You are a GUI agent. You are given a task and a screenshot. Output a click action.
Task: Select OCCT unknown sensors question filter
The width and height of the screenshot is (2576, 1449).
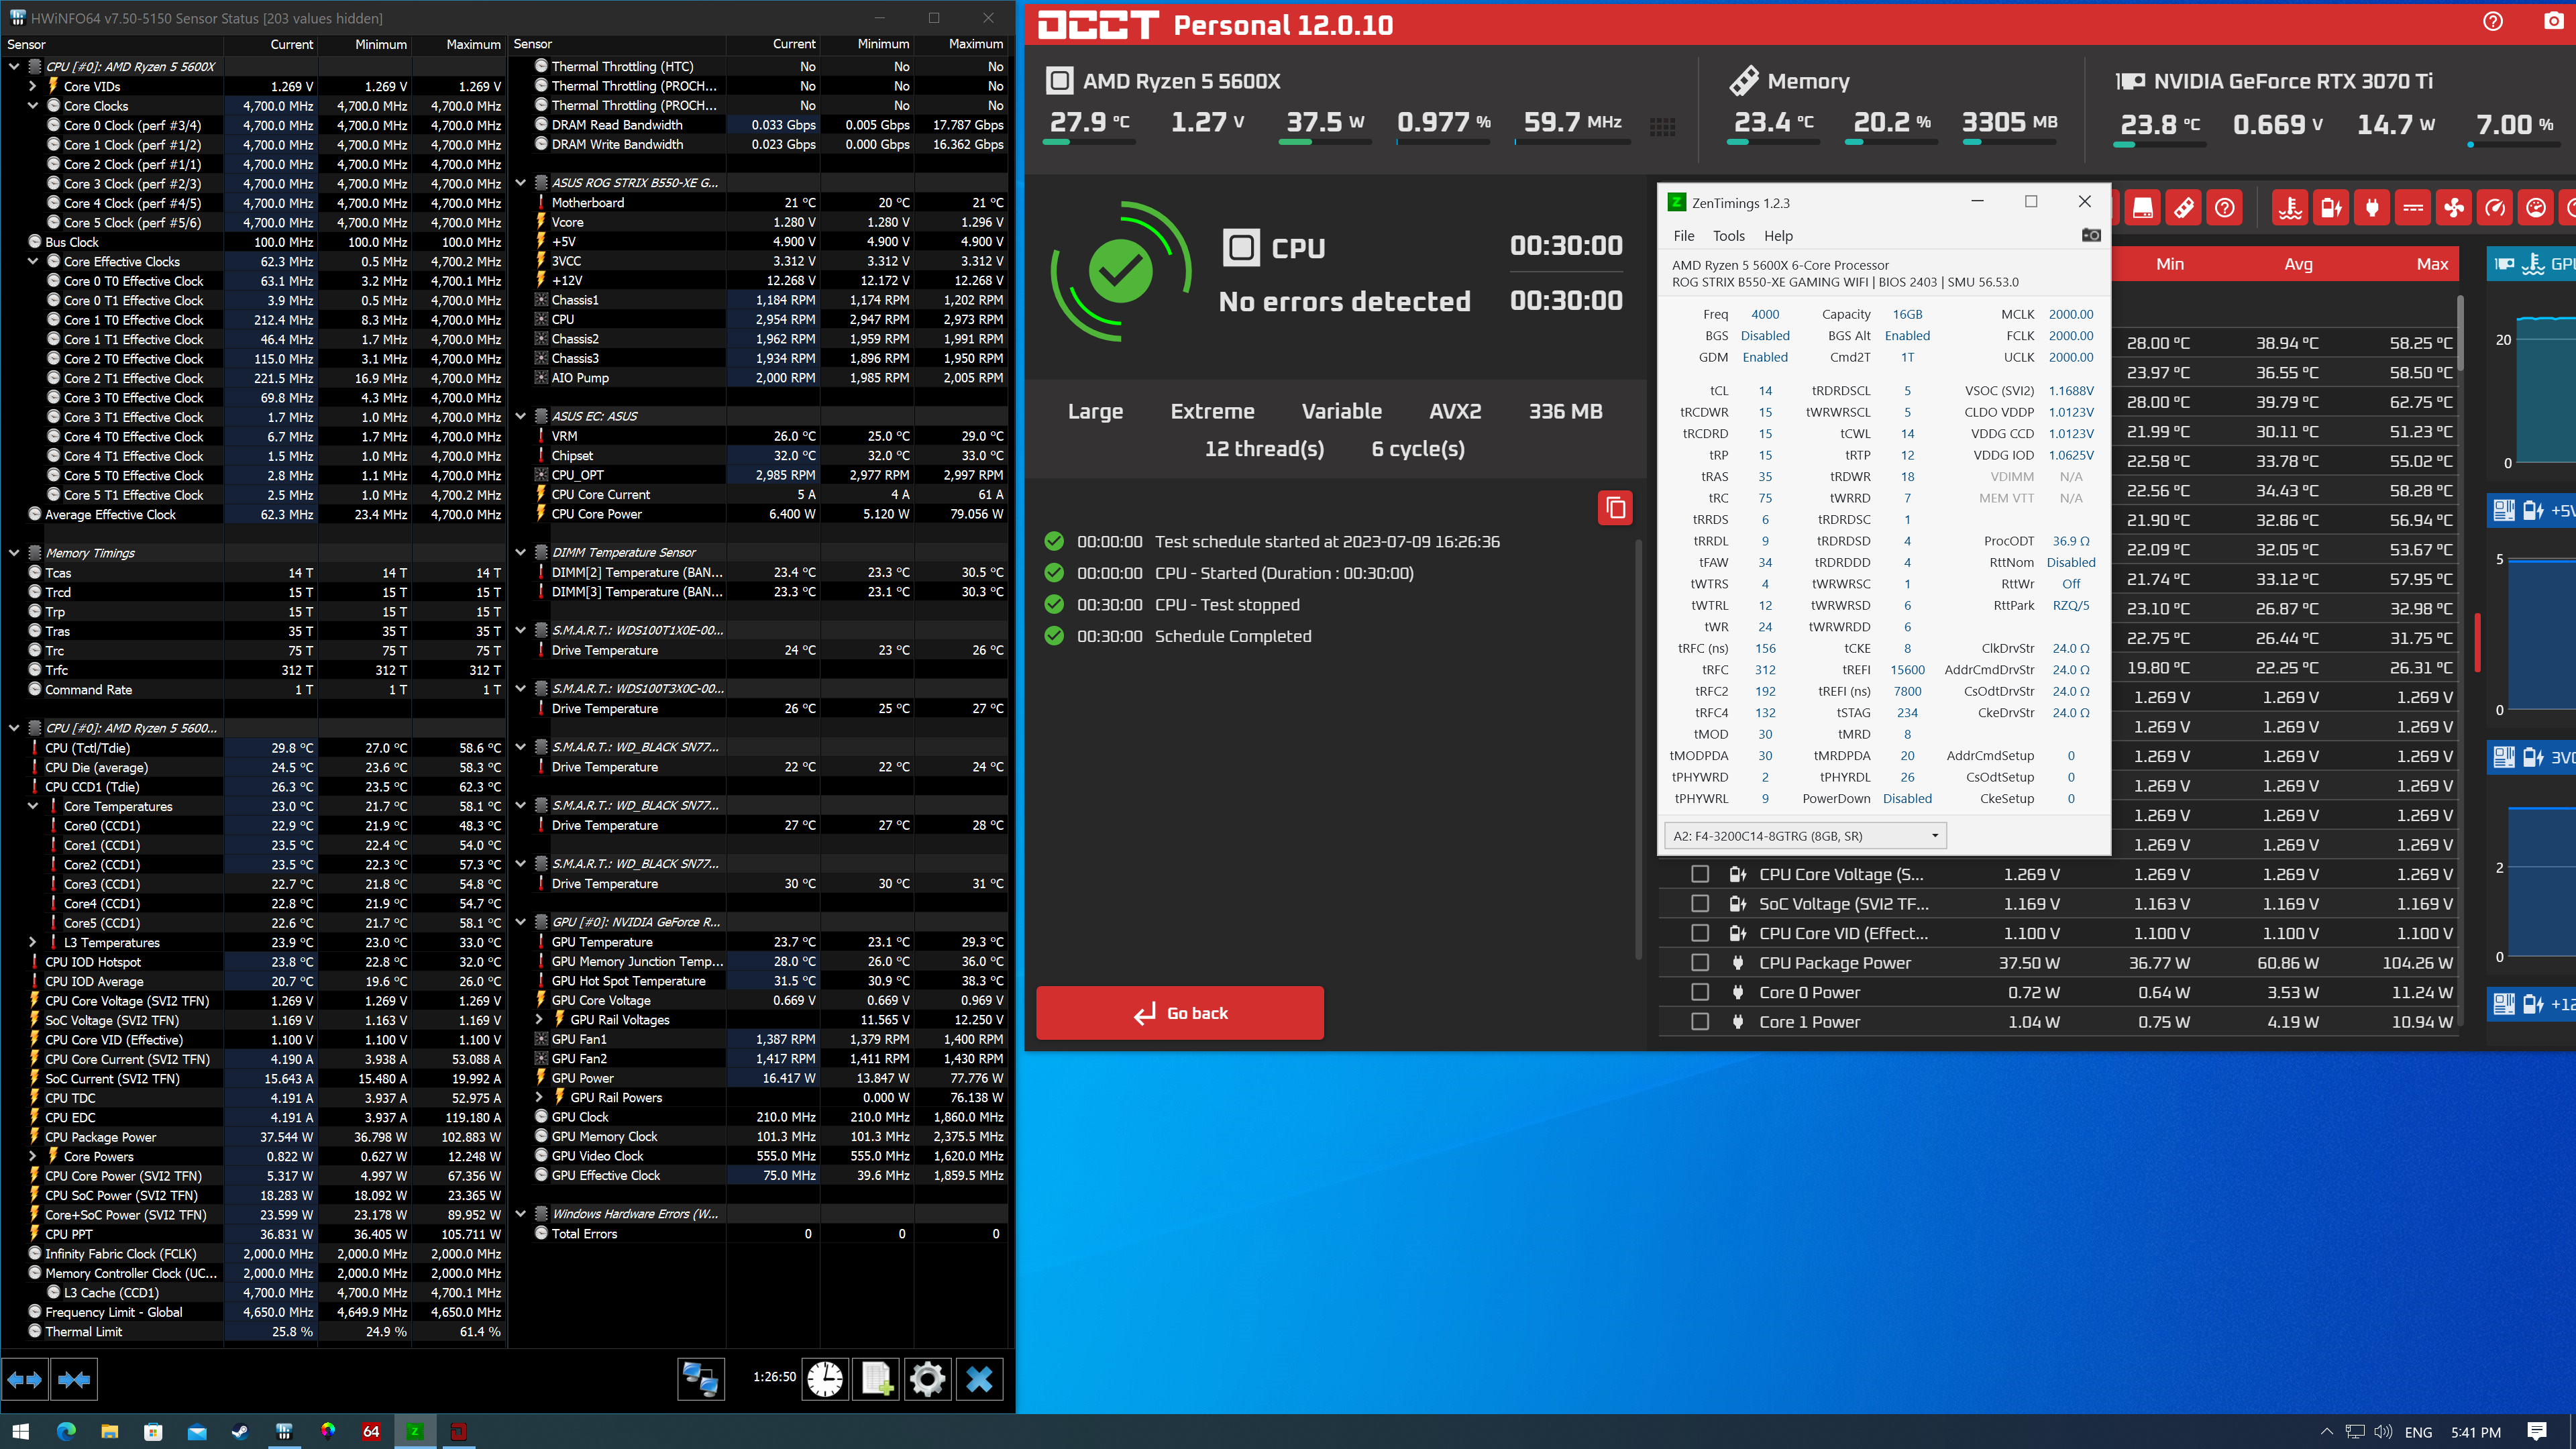pos(2225,208)
